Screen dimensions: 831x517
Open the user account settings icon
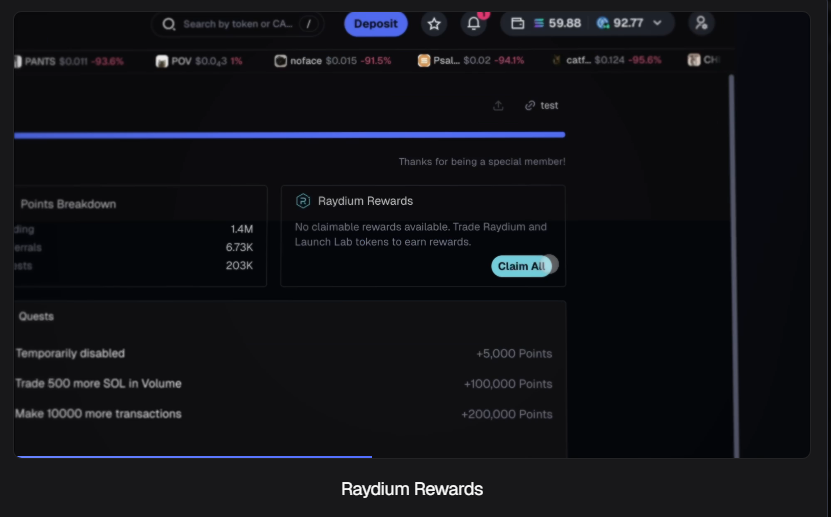[701, 23]
